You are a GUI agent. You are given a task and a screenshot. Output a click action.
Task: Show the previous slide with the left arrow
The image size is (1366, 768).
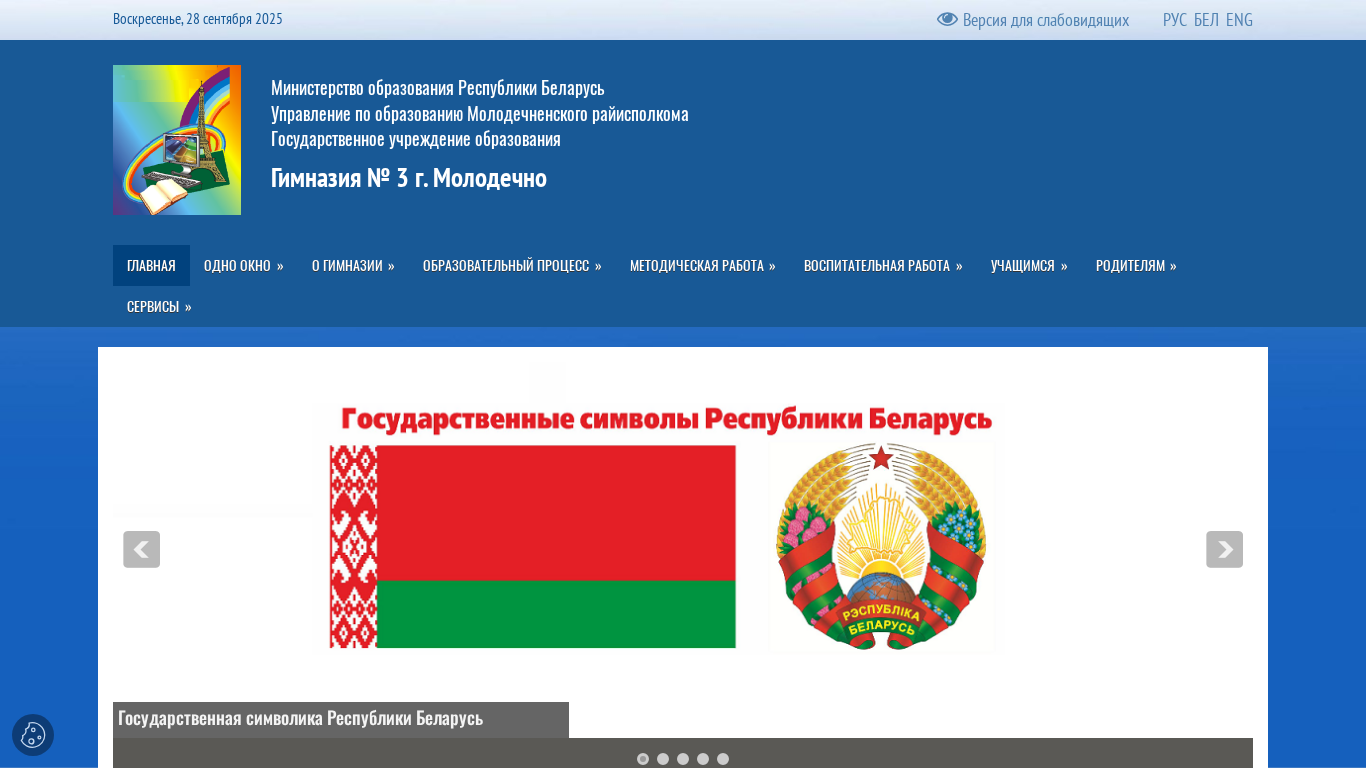tap(141, 549)
